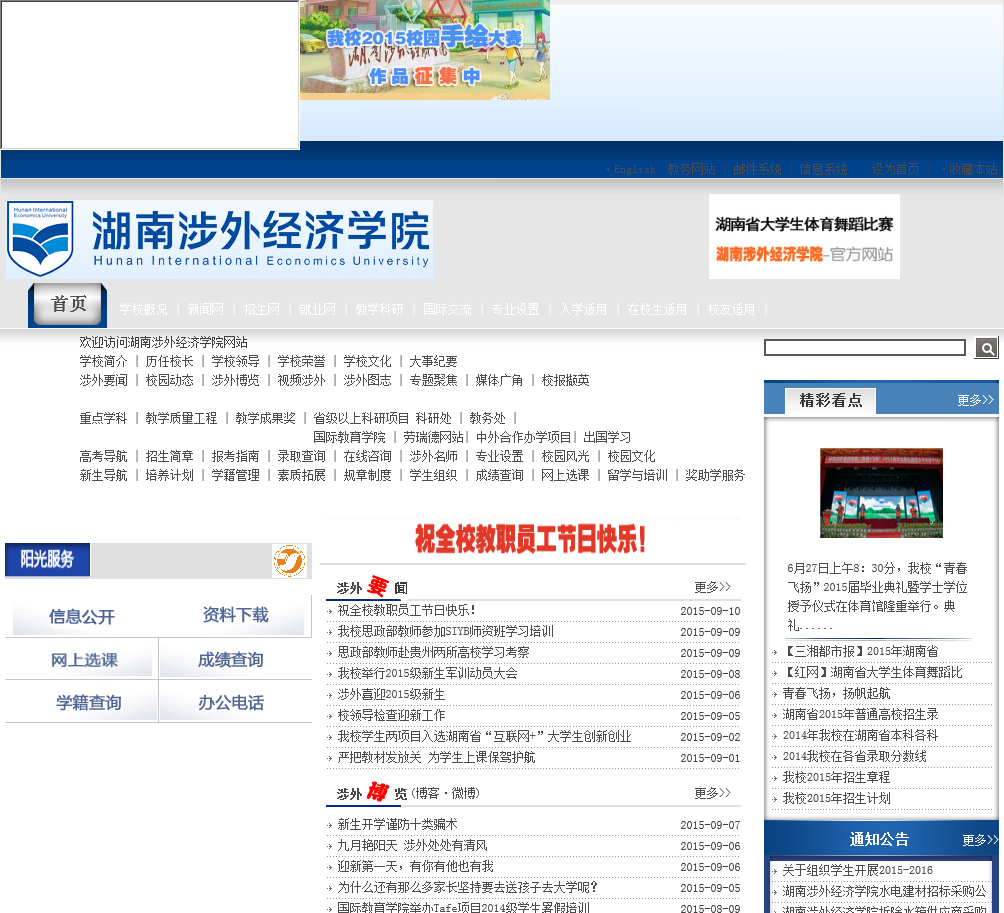Expand 更多 for 涉外博览 section
The width and height of the screenshot is (1004, 913).
[712, 793]
